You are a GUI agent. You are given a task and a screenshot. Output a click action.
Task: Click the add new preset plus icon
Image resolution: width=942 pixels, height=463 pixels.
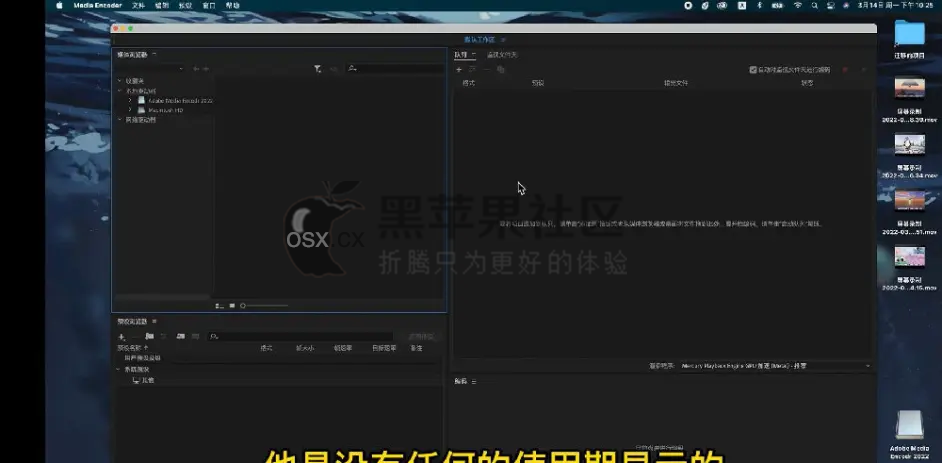[x=121, y=337]
